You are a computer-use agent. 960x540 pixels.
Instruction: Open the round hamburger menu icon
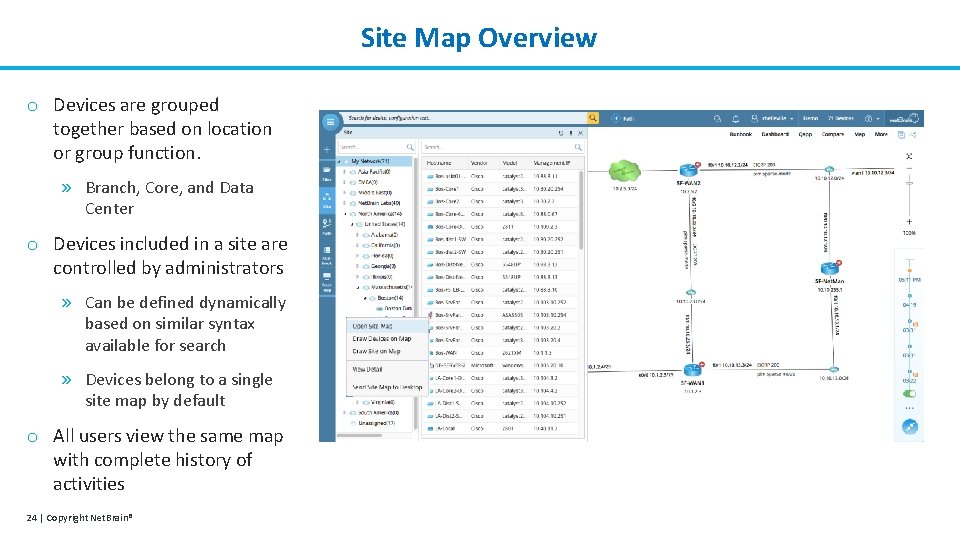[x=330, y=121]
